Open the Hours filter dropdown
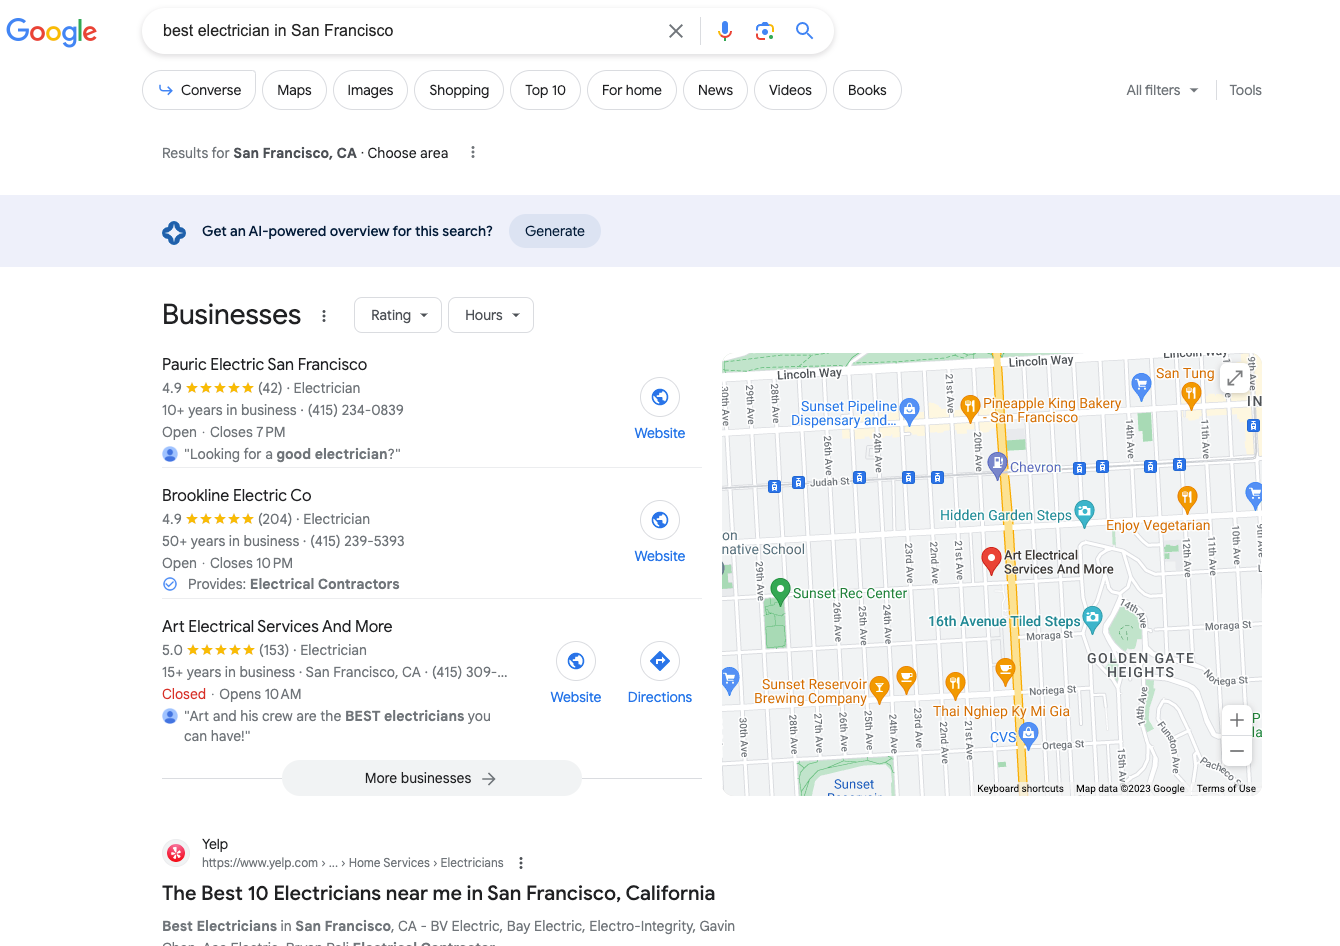The height and width of the screenshot is (946, 1340). pos(491,315)
